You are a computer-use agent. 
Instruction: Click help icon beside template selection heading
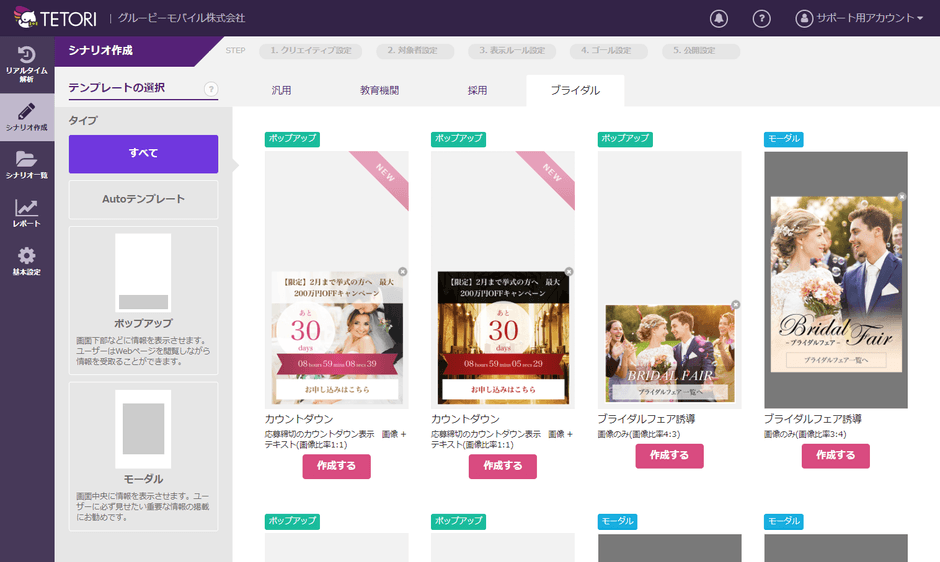point(211,89)
